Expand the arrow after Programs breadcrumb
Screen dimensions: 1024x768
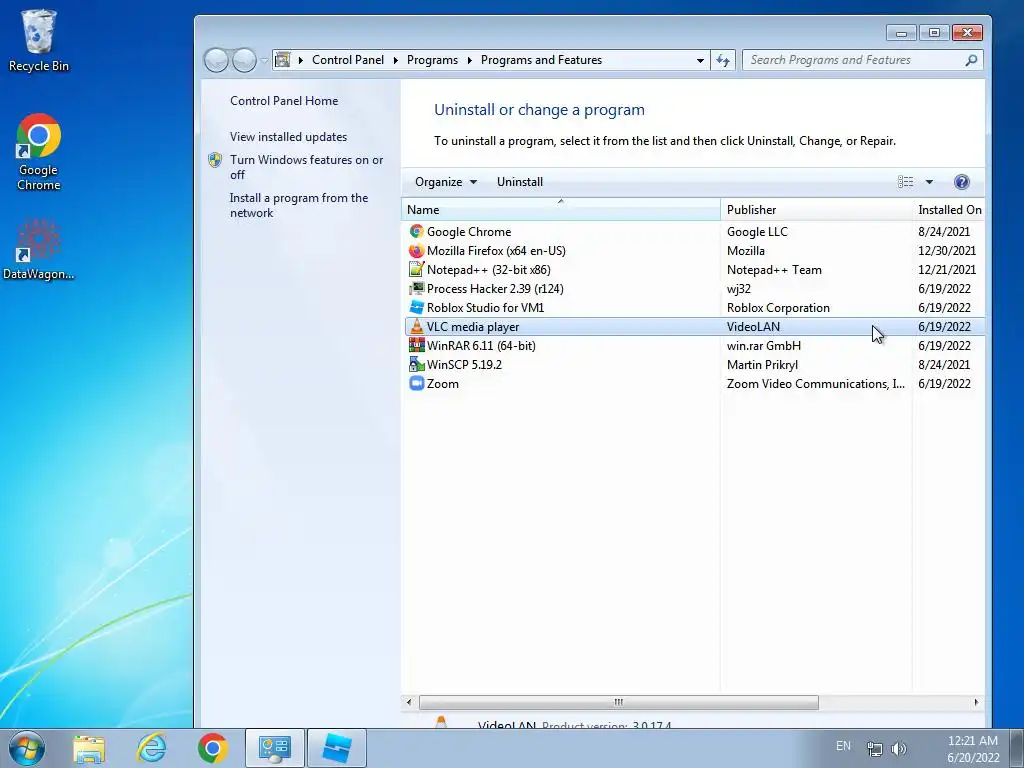tap(470, 60)
